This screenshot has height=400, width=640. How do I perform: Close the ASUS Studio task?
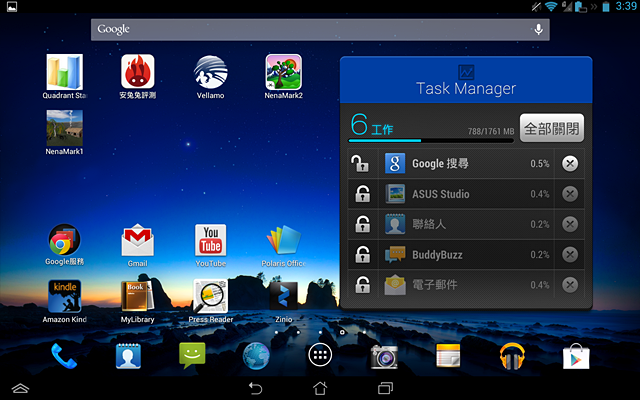coord(570,194)
